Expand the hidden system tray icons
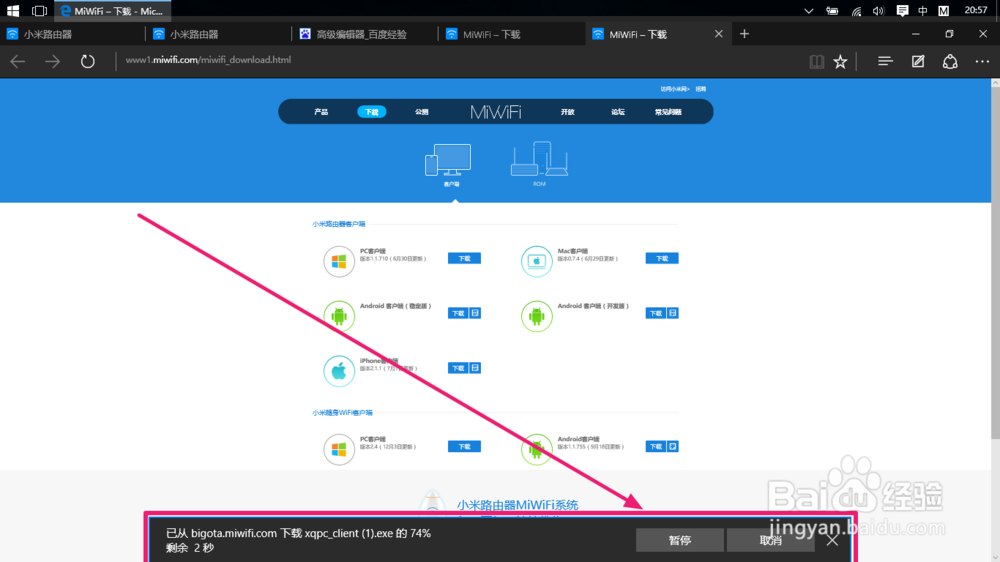 coord(809,11)
